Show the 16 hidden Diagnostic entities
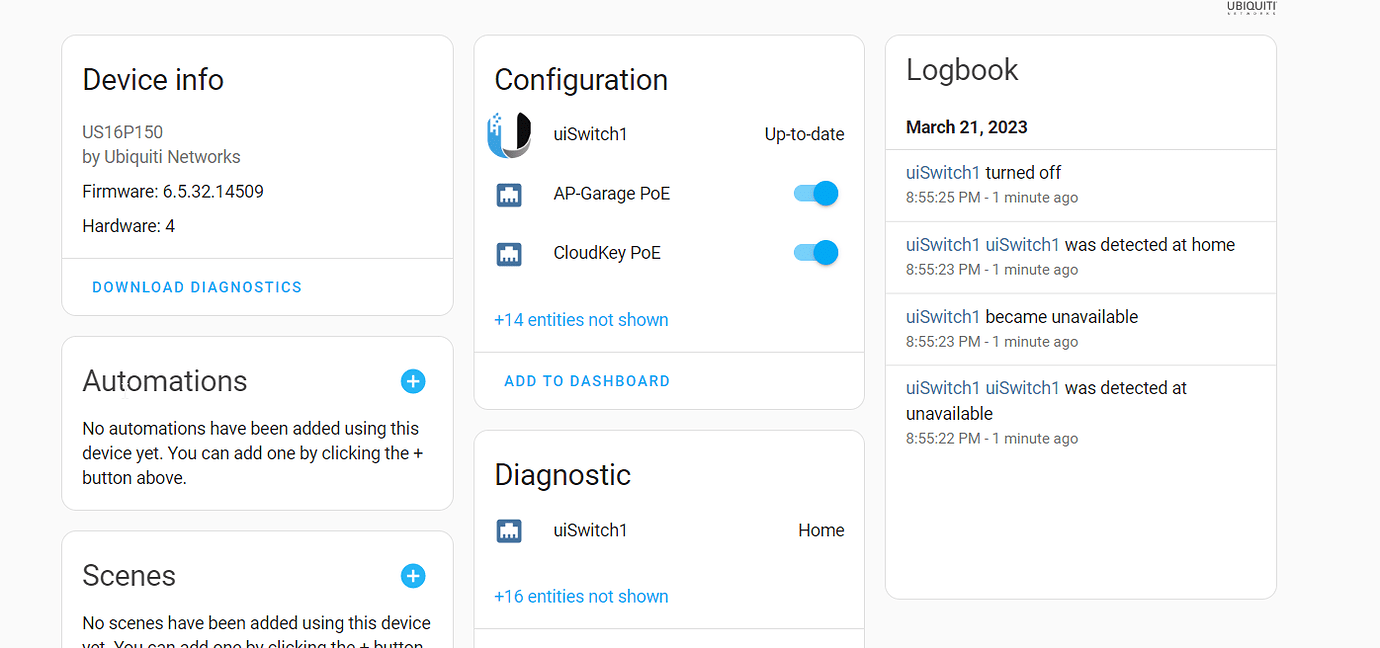The image size is (1380, 648). (x=581, y=596)
